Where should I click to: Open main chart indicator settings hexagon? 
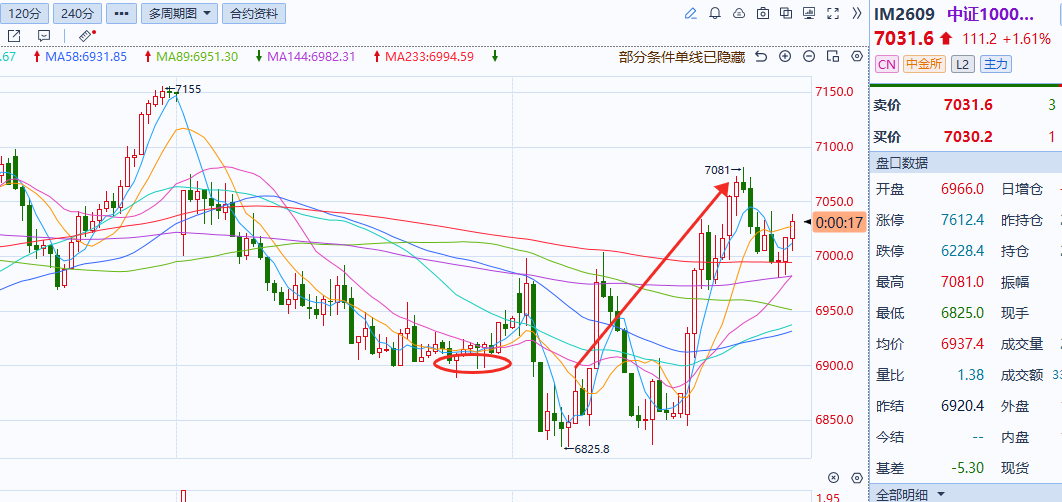857,56
